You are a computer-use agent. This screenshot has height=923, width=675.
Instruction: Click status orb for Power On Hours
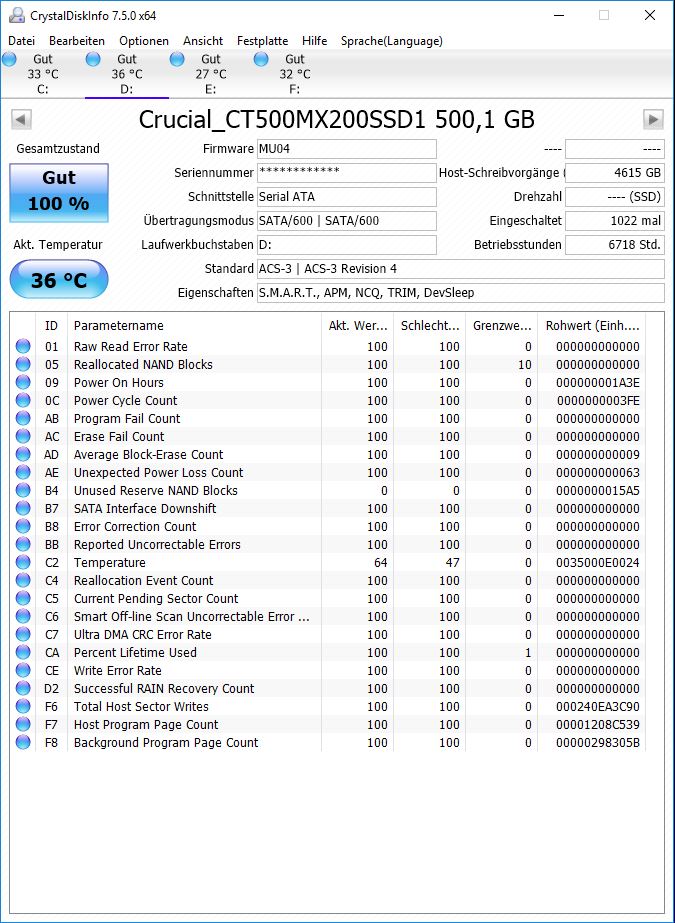click(23, 382)
